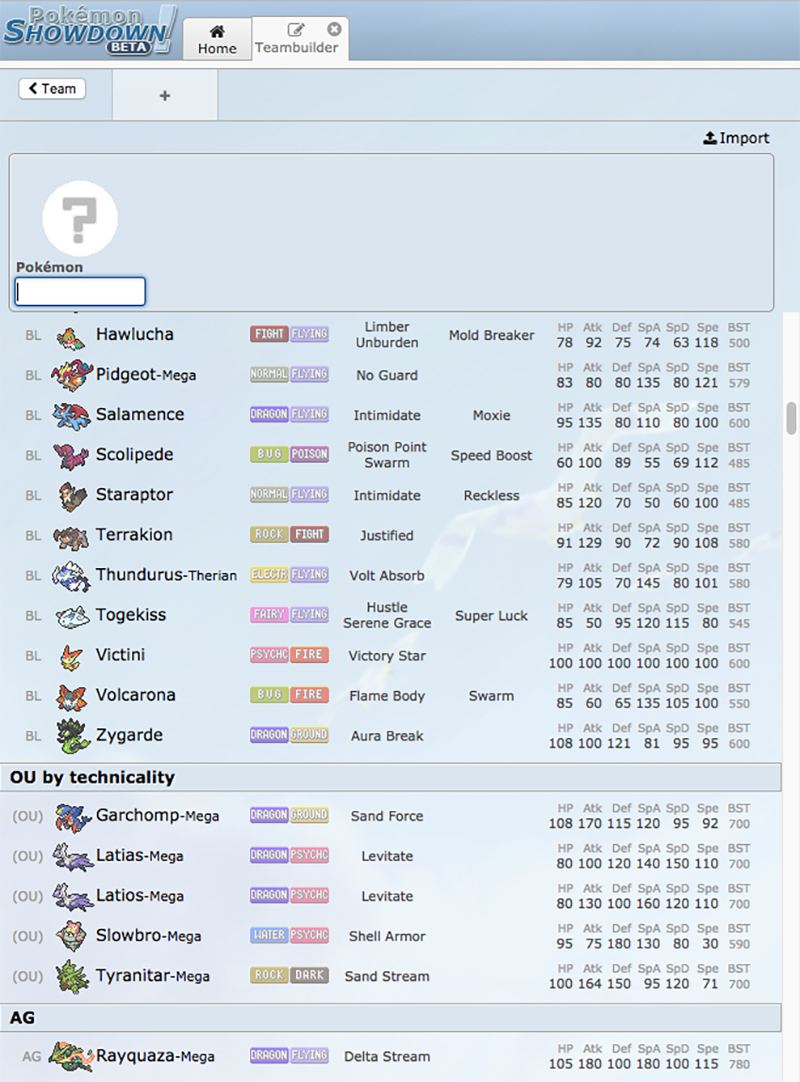Click the 'Pokémon' field label

50,267
